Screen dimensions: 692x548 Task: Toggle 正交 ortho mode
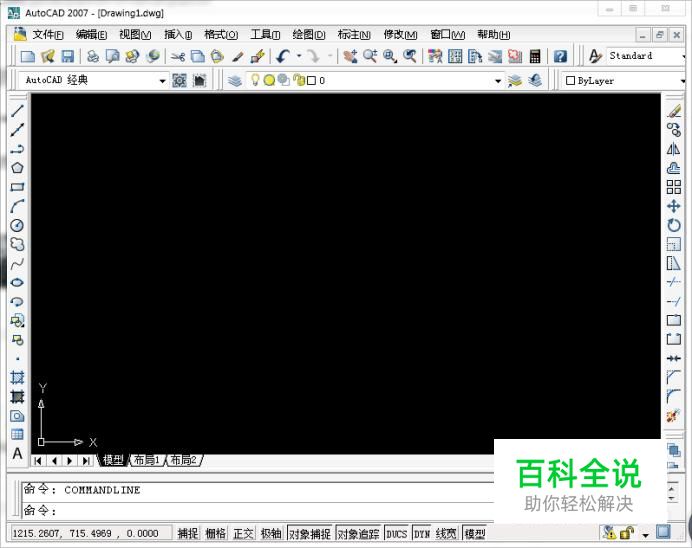coord(243,534)
